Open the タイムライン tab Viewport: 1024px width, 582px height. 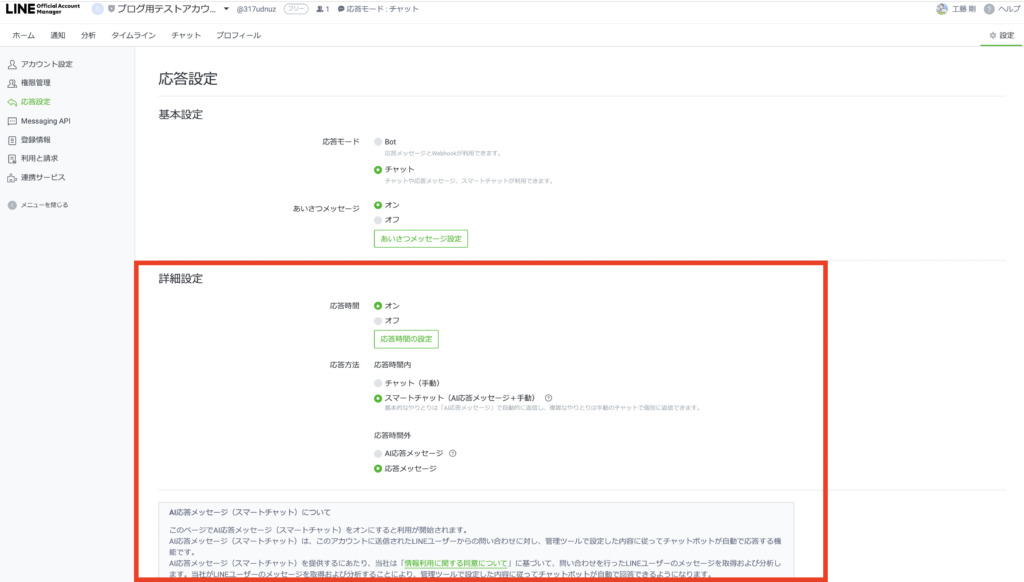coord(133,35)
